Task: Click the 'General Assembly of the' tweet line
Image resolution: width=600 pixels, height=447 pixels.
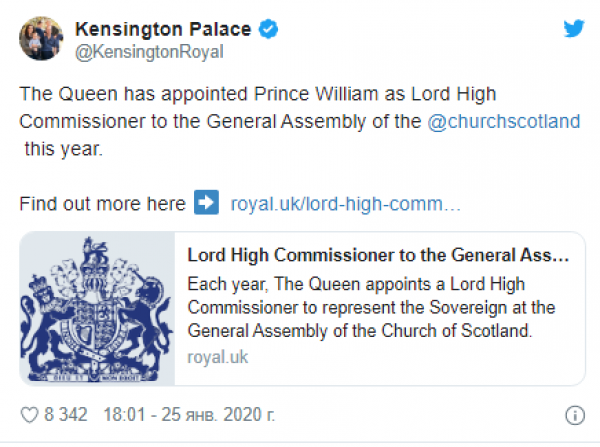Action: click(314, 122)
